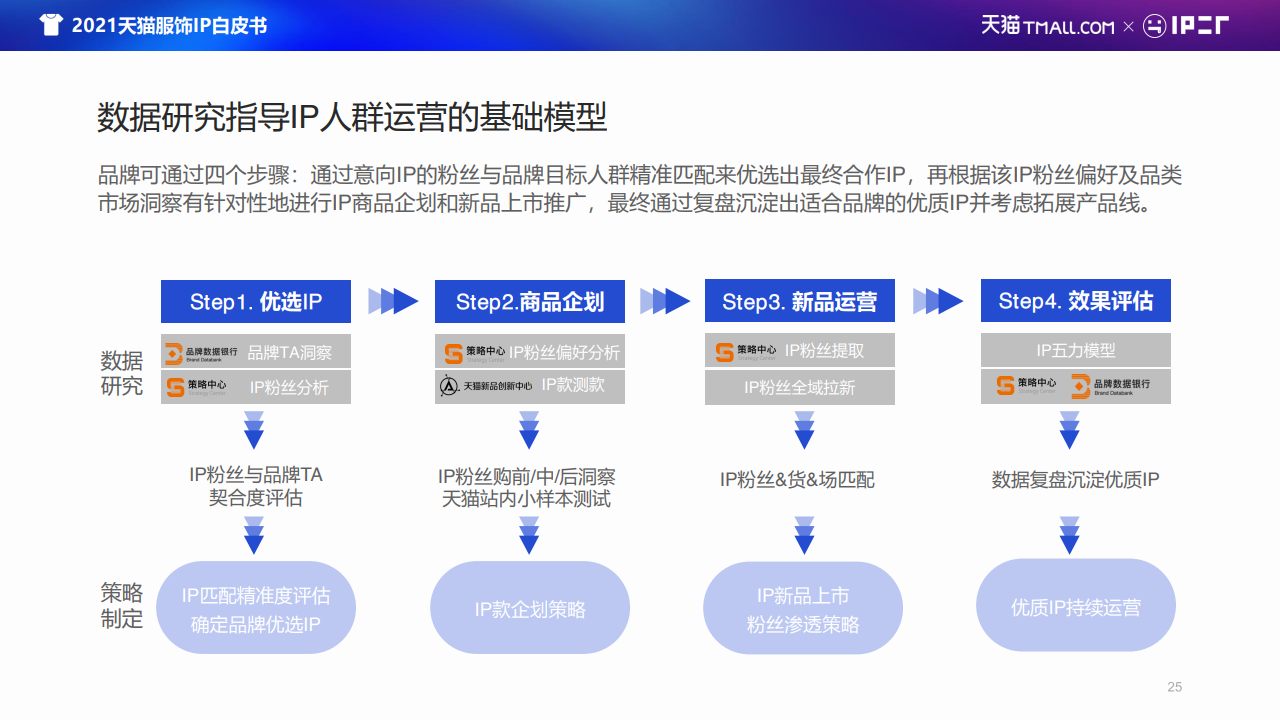Click the 品牌数据银行 logo under Step4

click(x=1110, y=386)
